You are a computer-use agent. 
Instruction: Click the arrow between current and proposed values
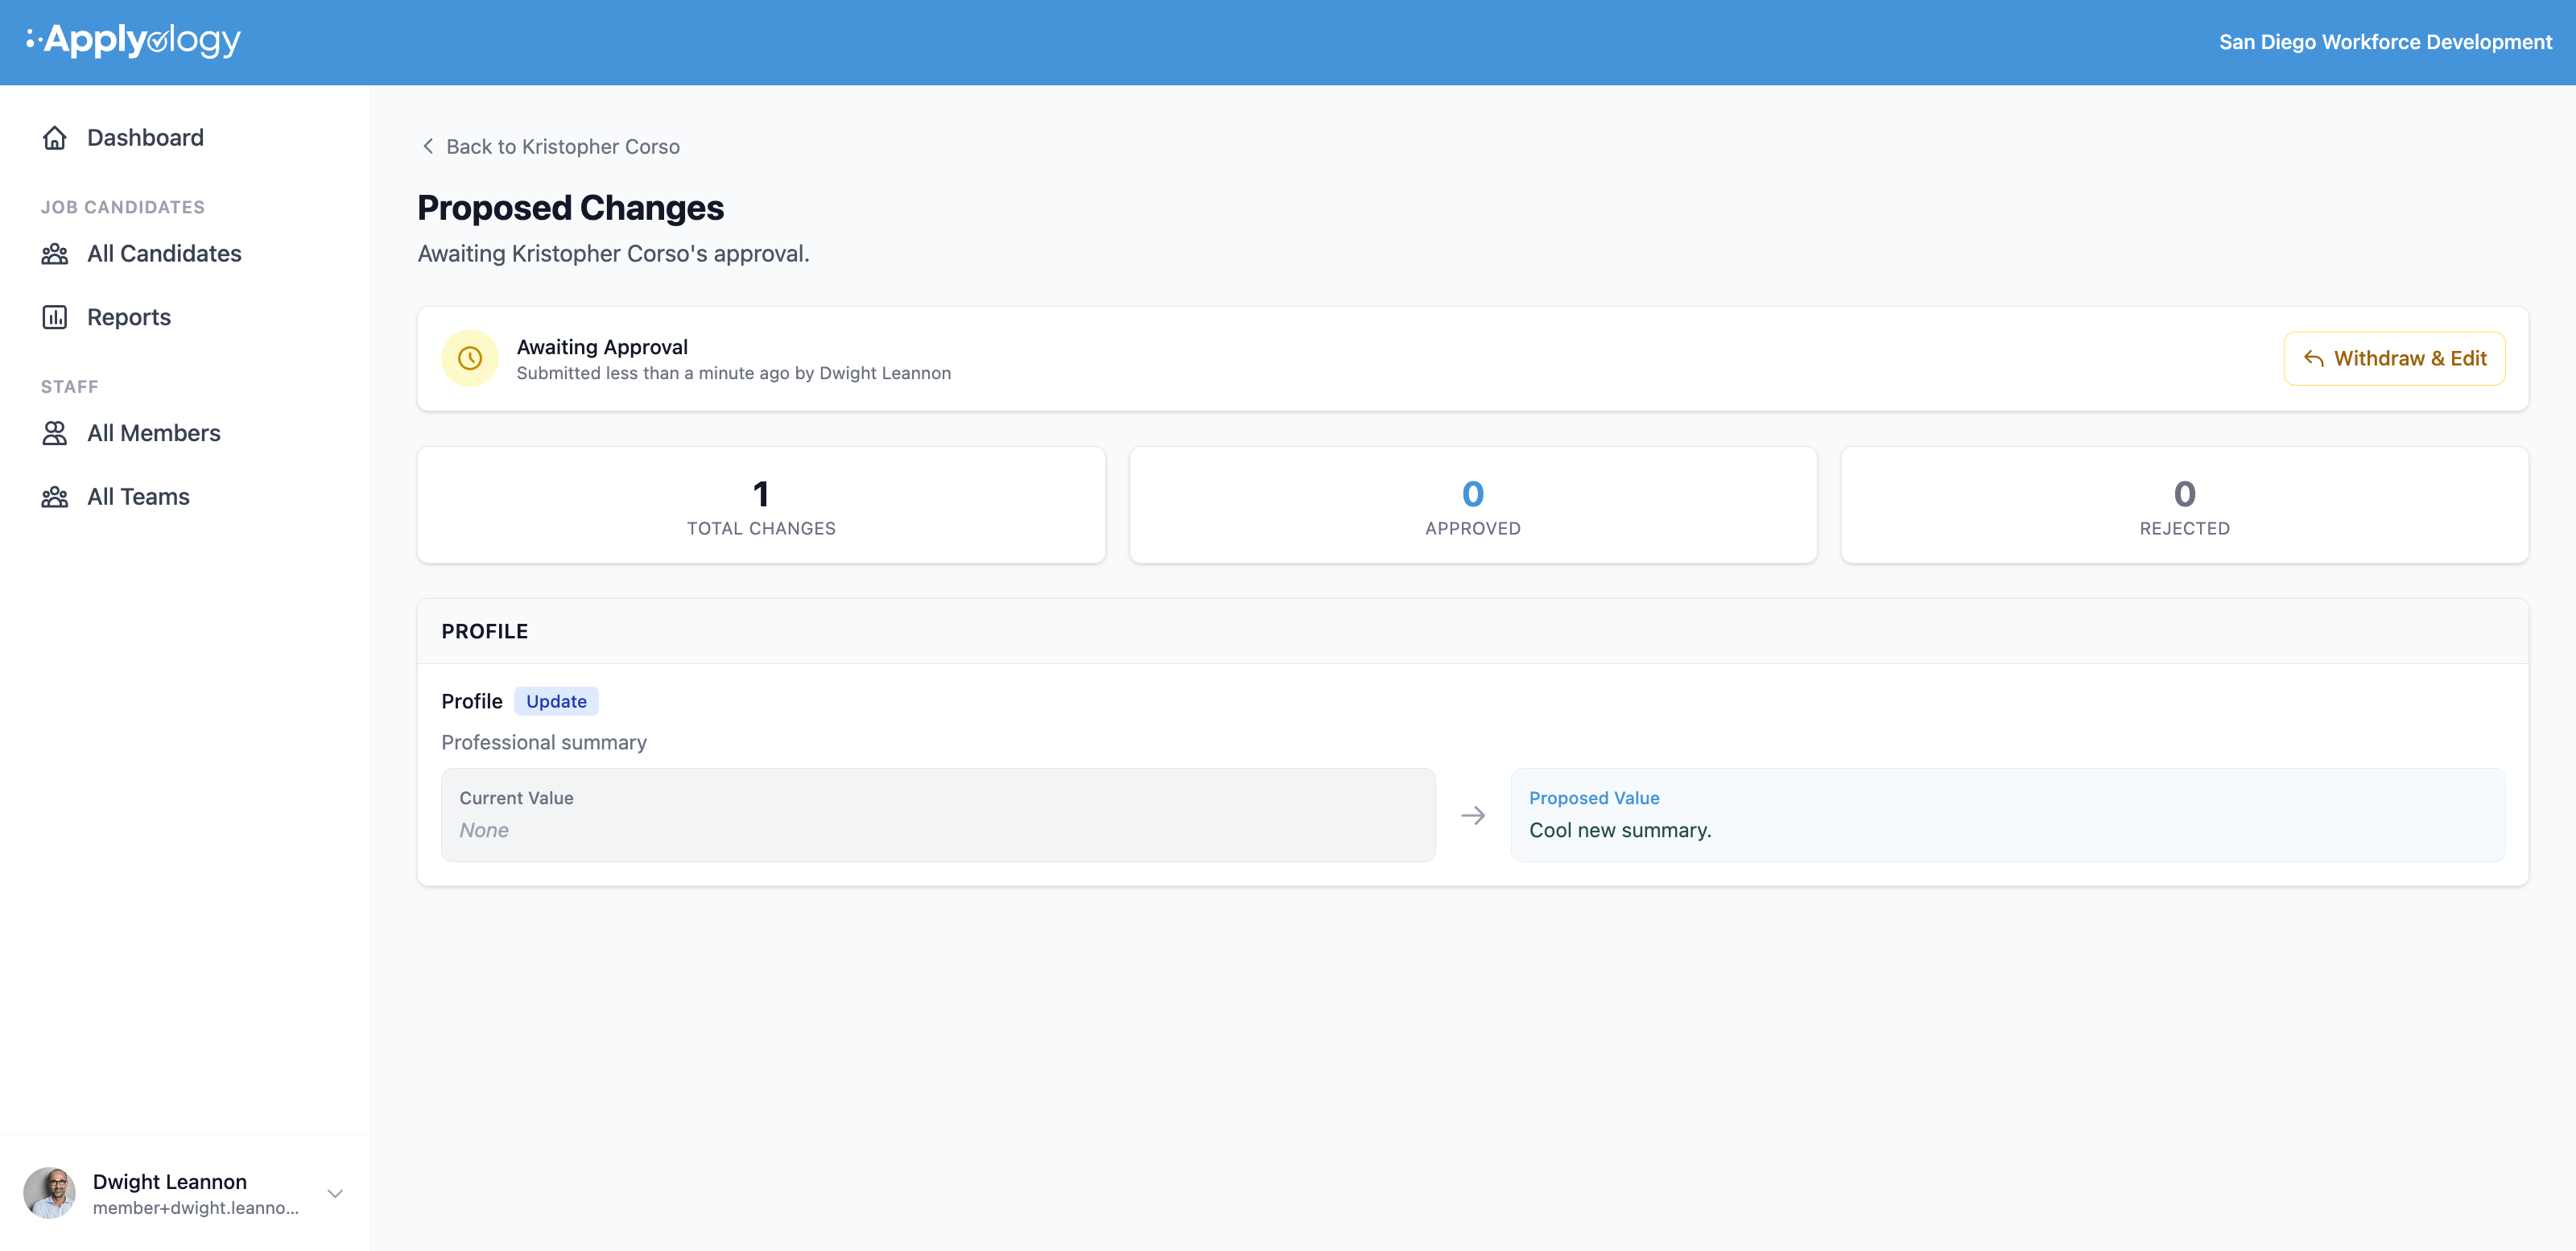pos(1473,816)
